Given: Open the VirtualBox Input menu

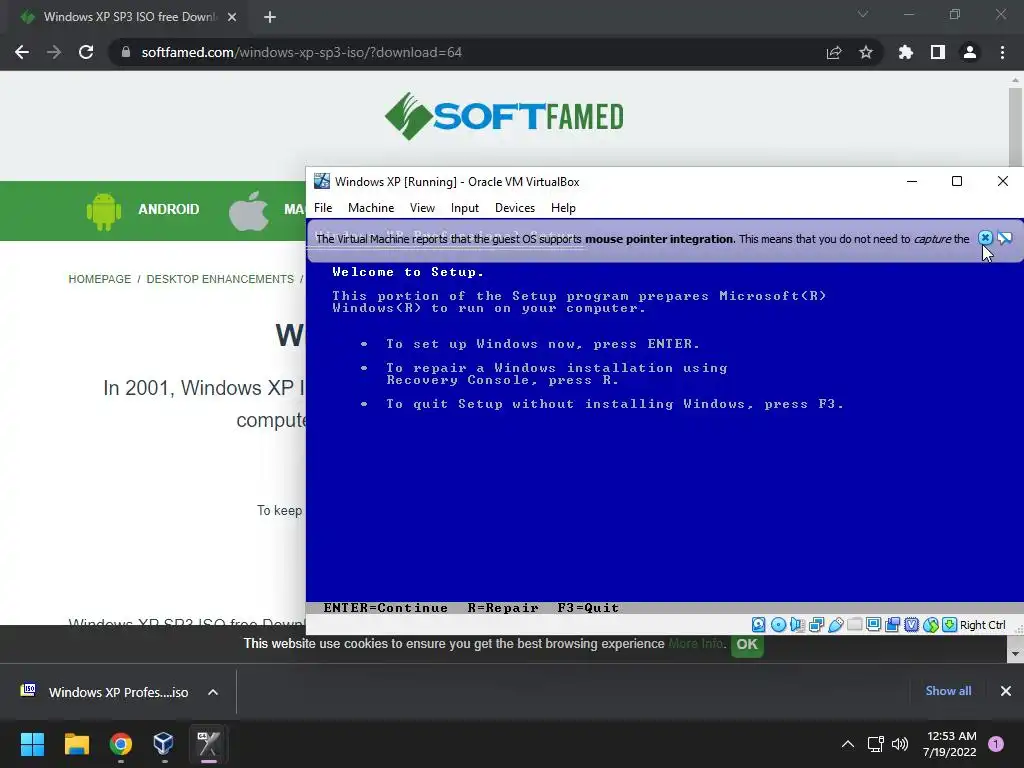Looking at the screenshot, I should point(465,208).
